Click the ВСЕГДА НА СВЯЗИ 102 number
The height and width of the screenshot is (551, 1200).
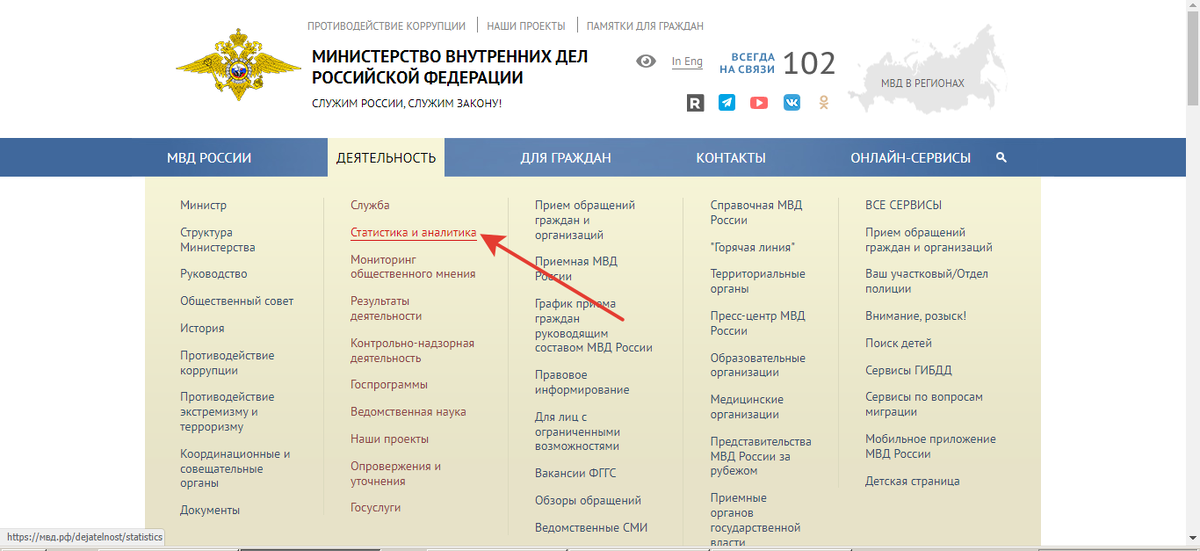(x=809, y=63)
